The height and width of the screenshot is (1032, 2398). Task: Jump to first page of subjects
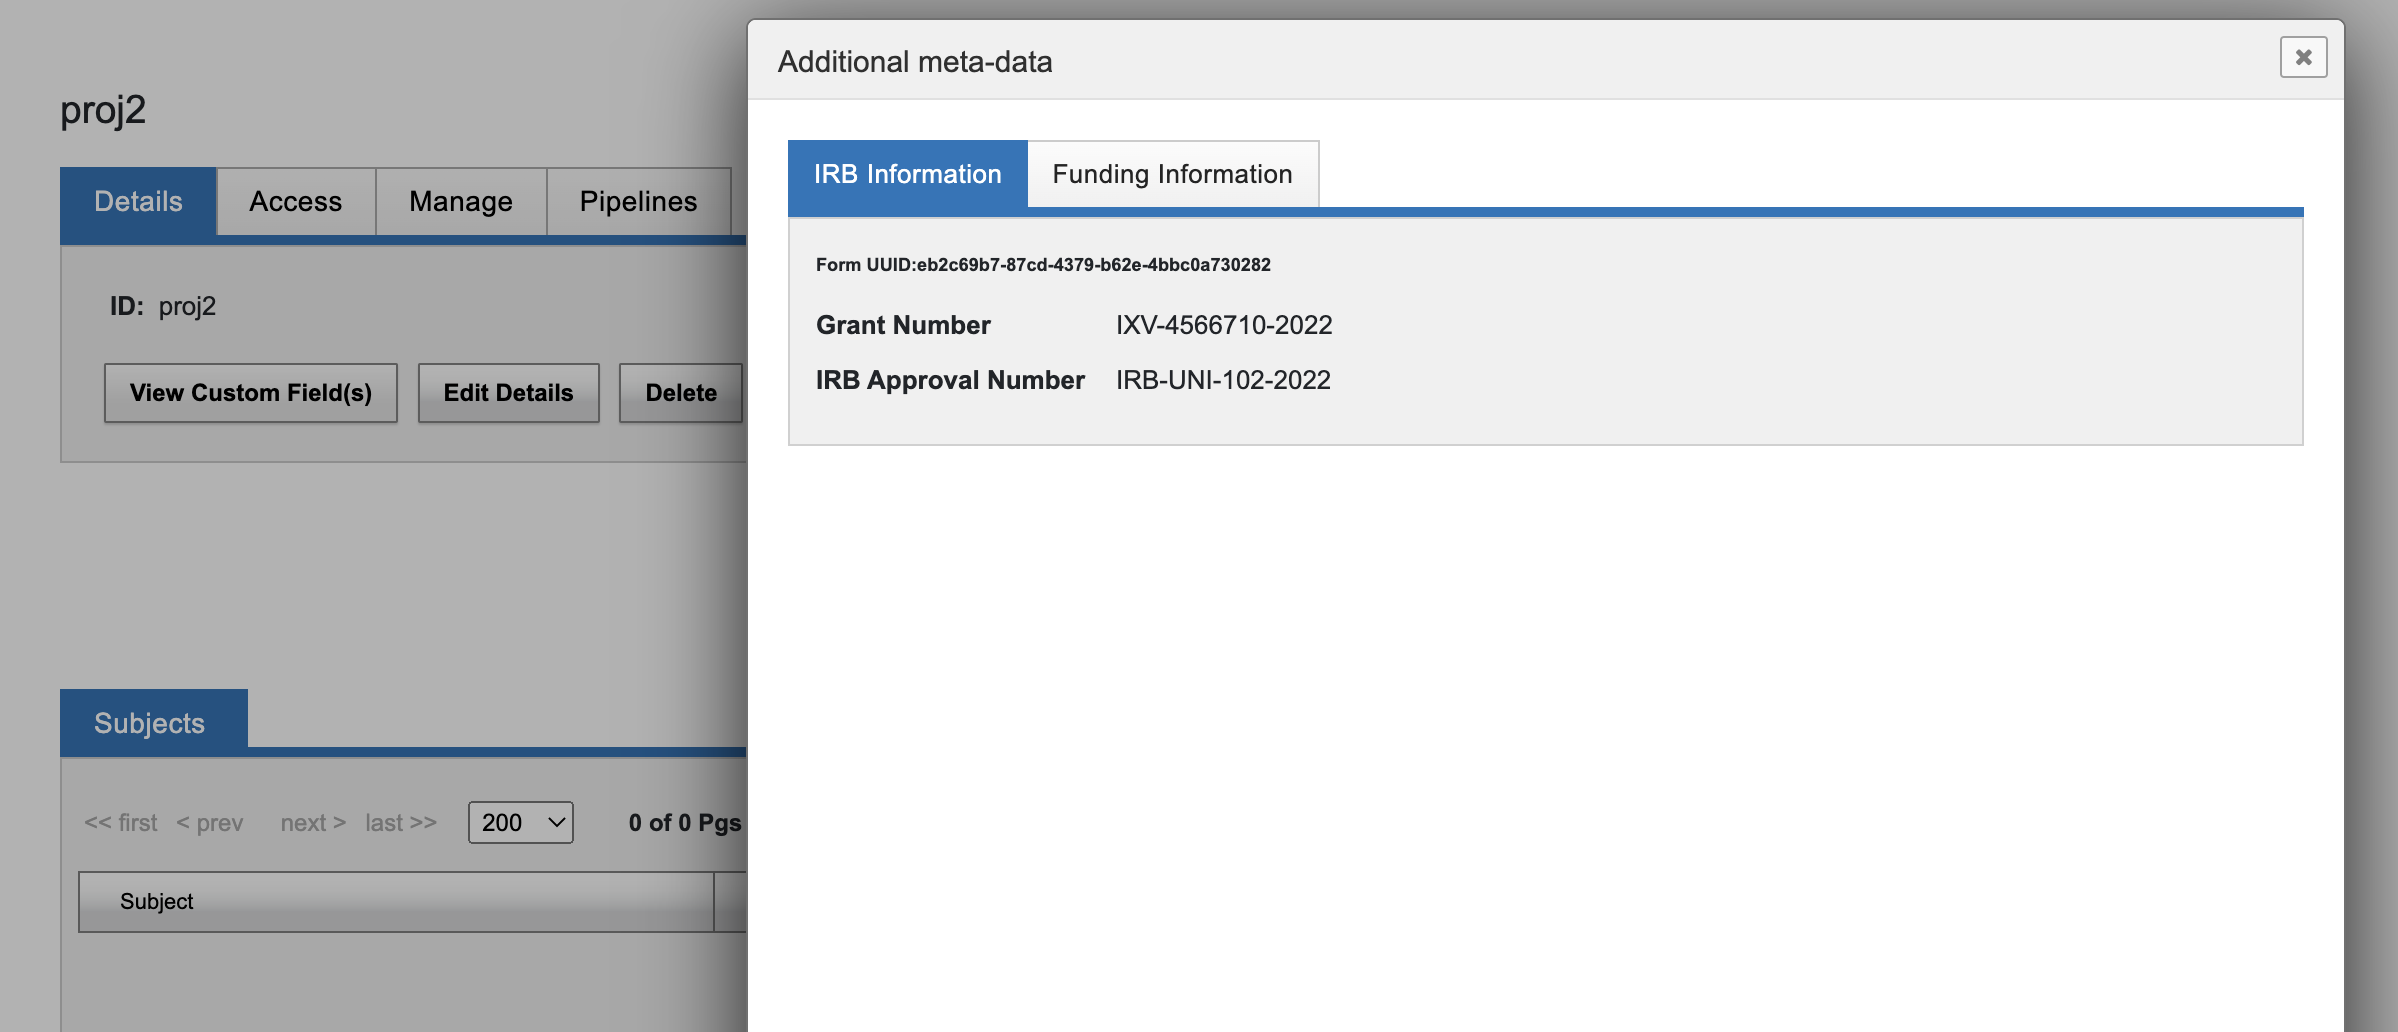(121, 823)
